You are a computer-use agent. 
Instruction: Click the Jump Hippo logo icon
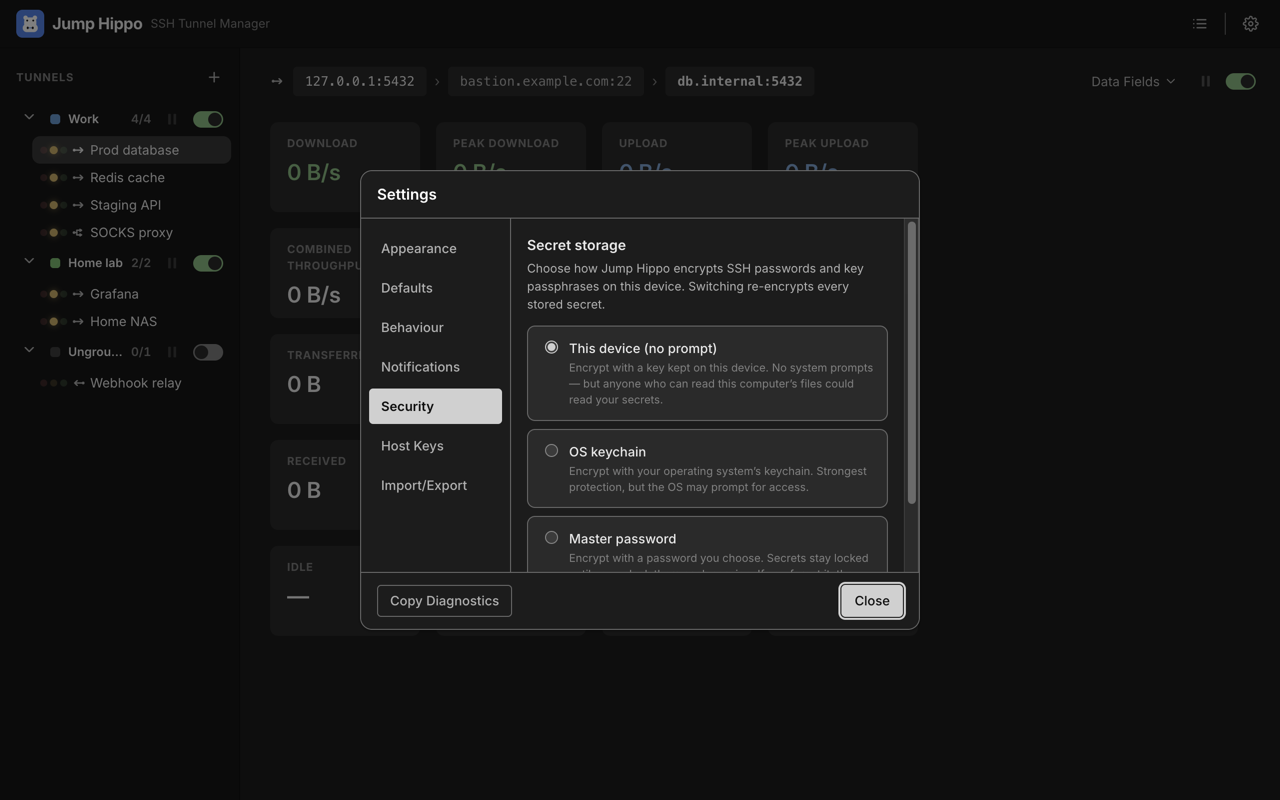(30, 23)
